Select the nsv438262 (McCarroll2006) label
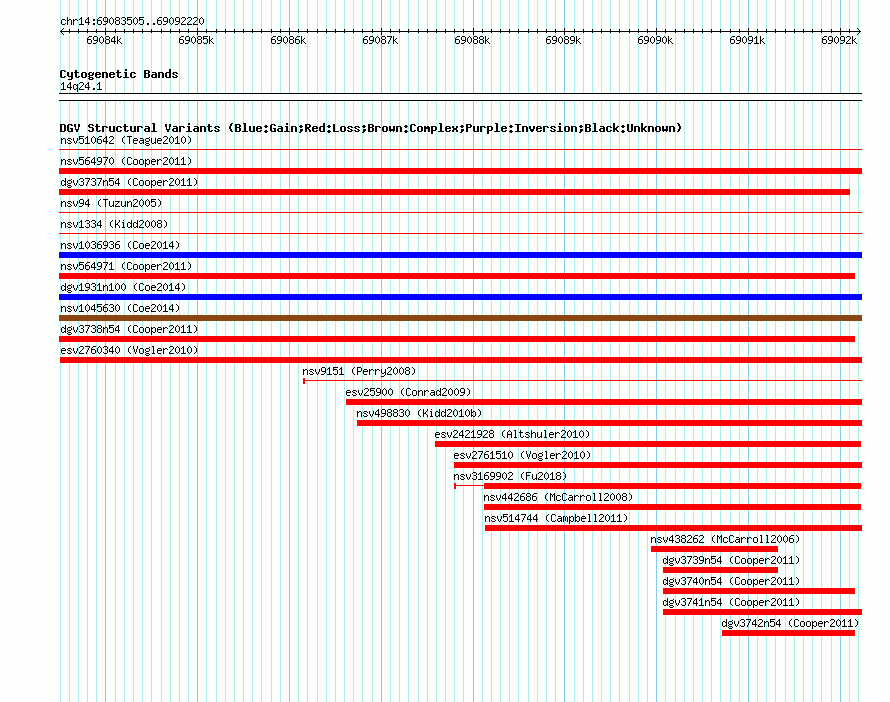Image resolution: width=890 pixels, height=702 pixels. (725, 539)
